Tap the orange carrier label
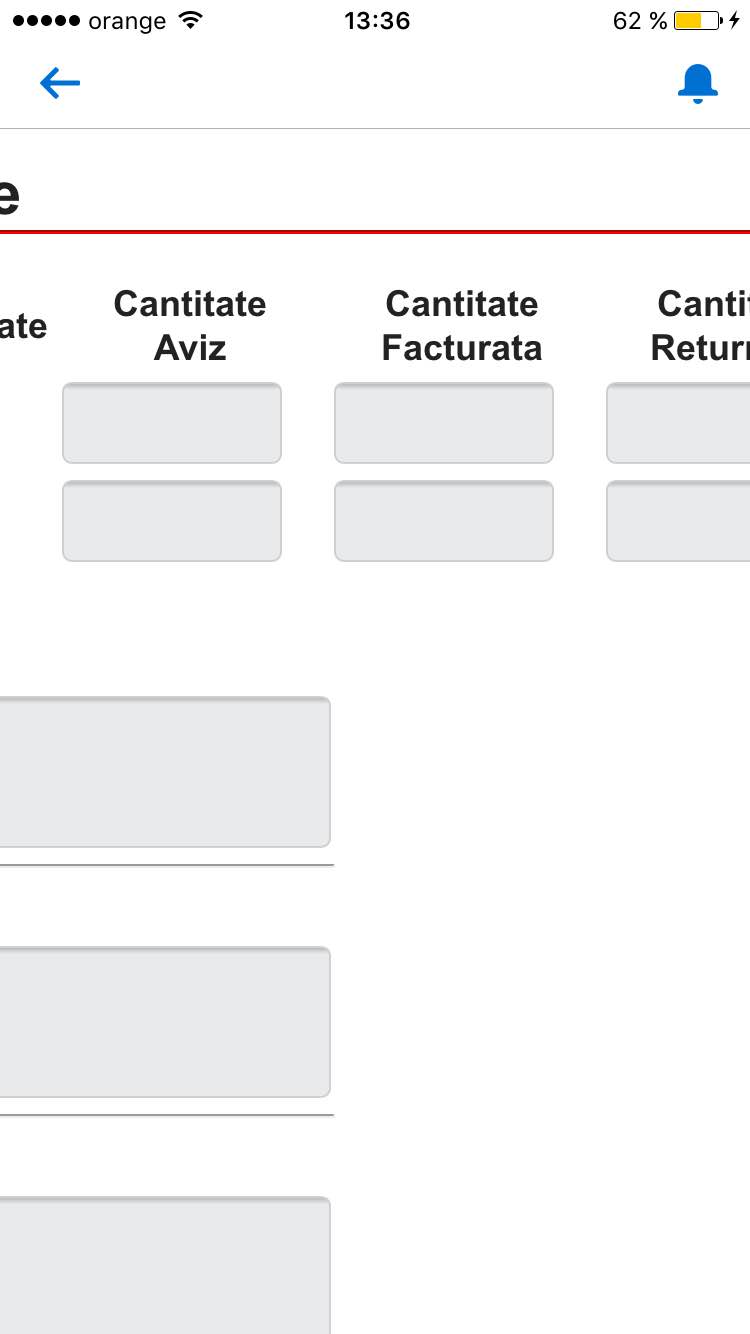Screen dimensions: 750x1334 pos(127,21)
